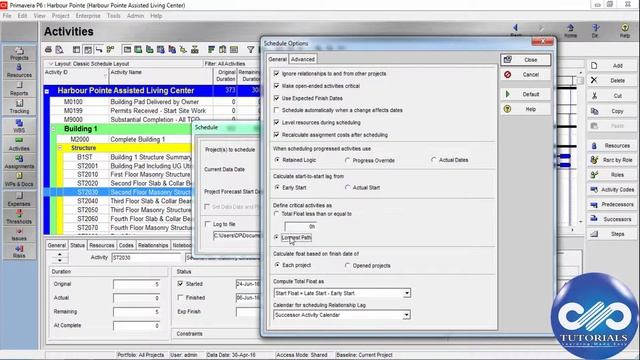Switch to Advanced tab in Schedule Options
640x360 pixels.
click(303, 59)
